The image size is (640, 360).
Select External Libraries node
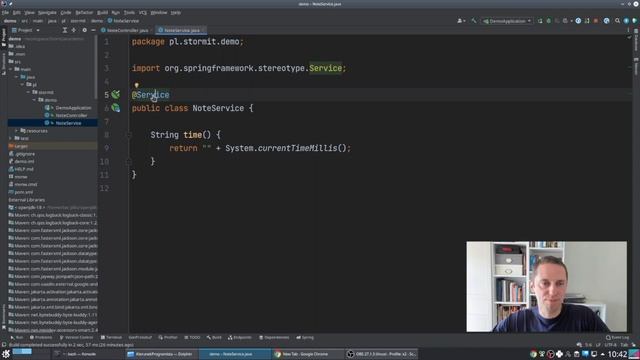pyautogui.click(x=27, y=200)
